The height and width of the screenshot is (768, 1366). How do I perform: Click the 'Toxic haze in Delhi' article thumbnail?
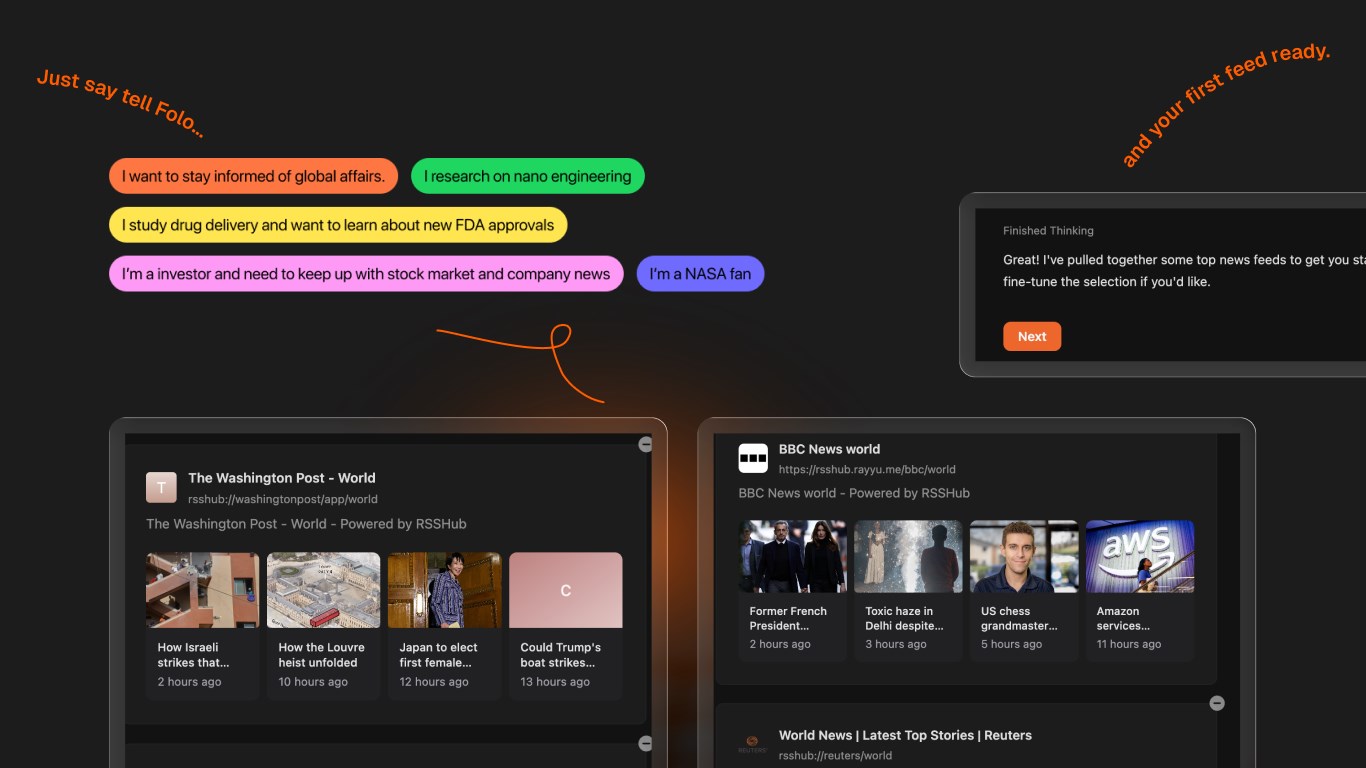(908, 555)
